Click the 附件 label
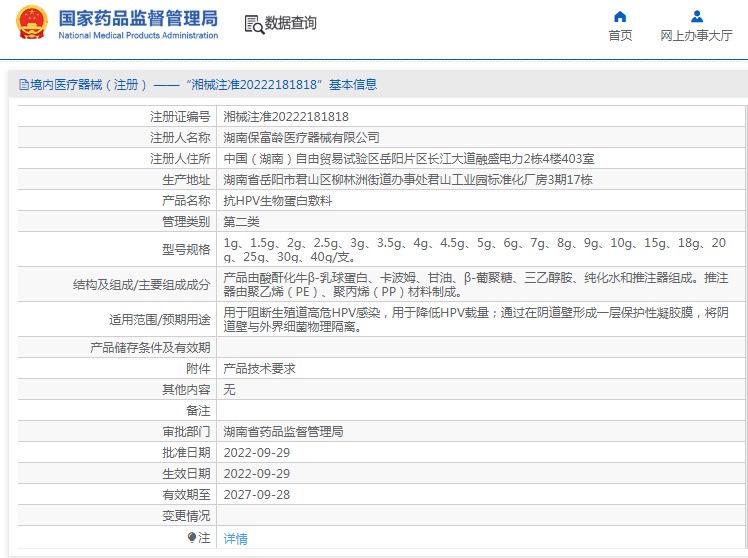The height and width of the screenshot is (558, 748). pyautogui.click(x=198, y=369)
